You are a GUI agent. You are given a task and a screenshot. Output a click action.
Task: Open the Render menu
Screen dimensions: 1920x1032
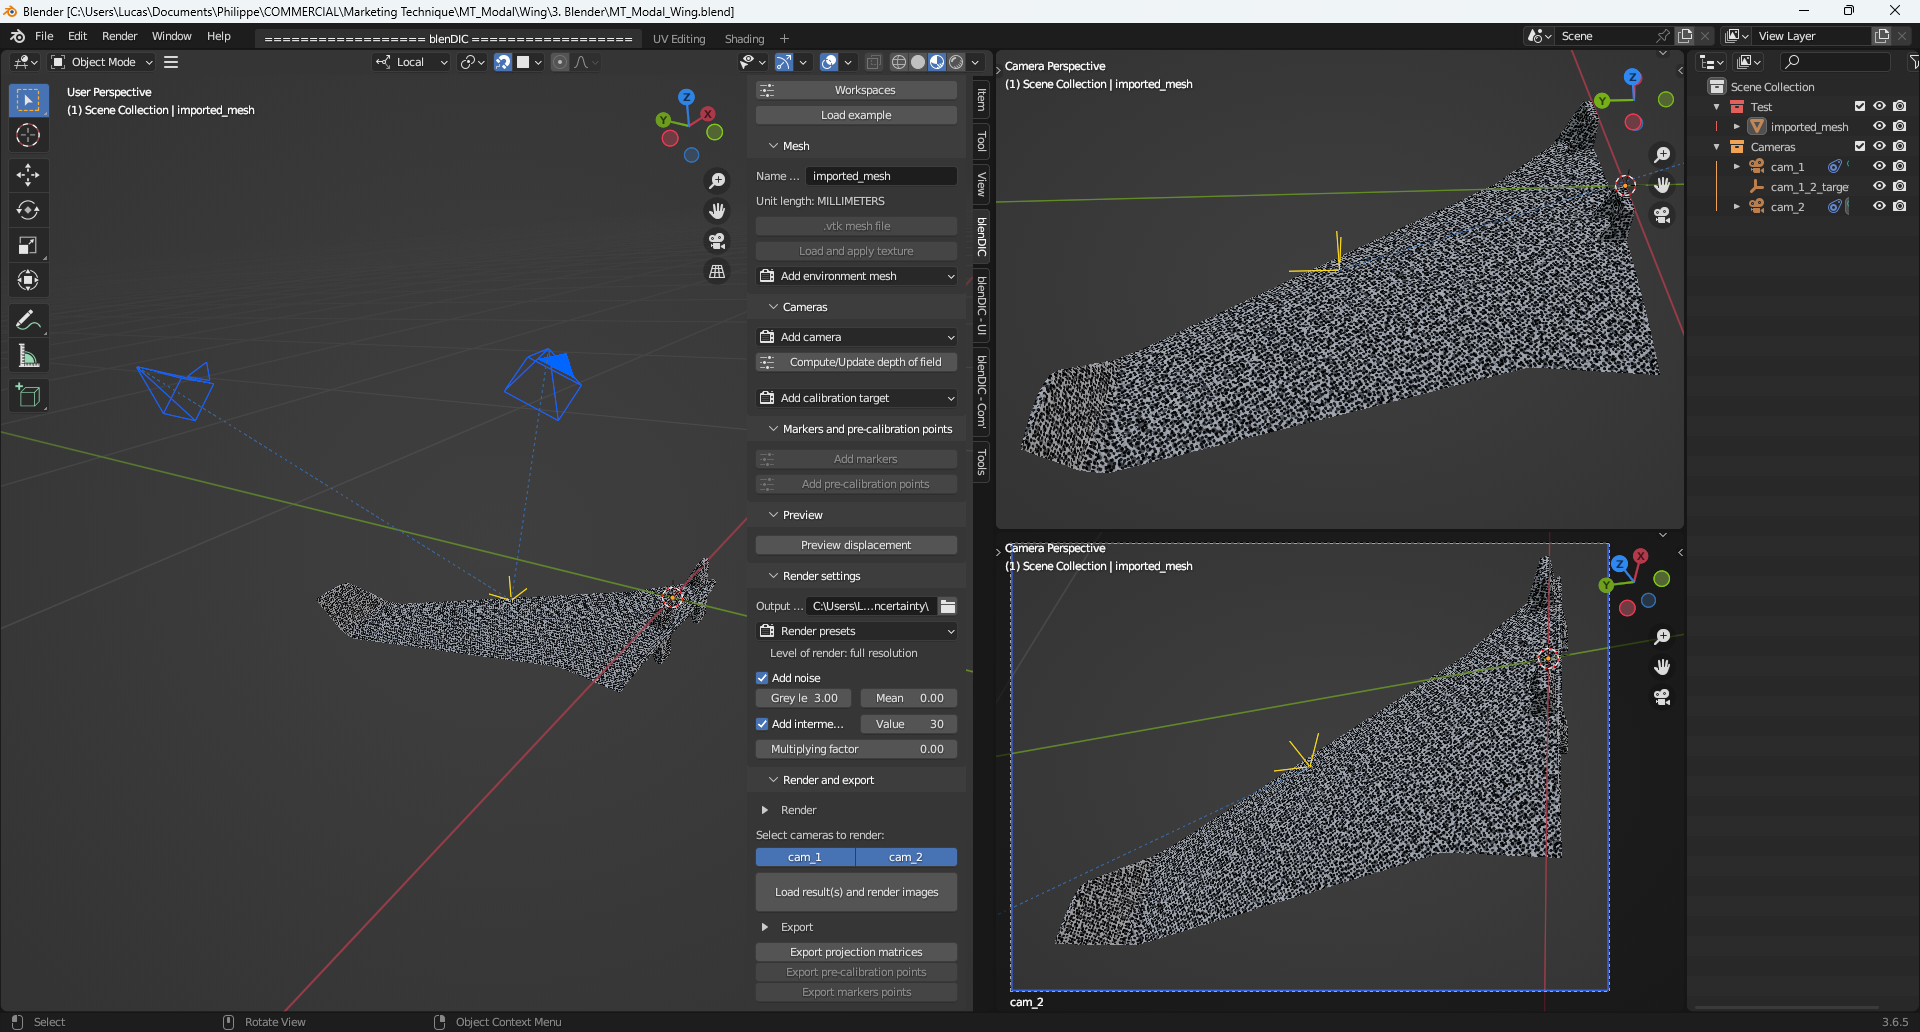pos(119,36)
